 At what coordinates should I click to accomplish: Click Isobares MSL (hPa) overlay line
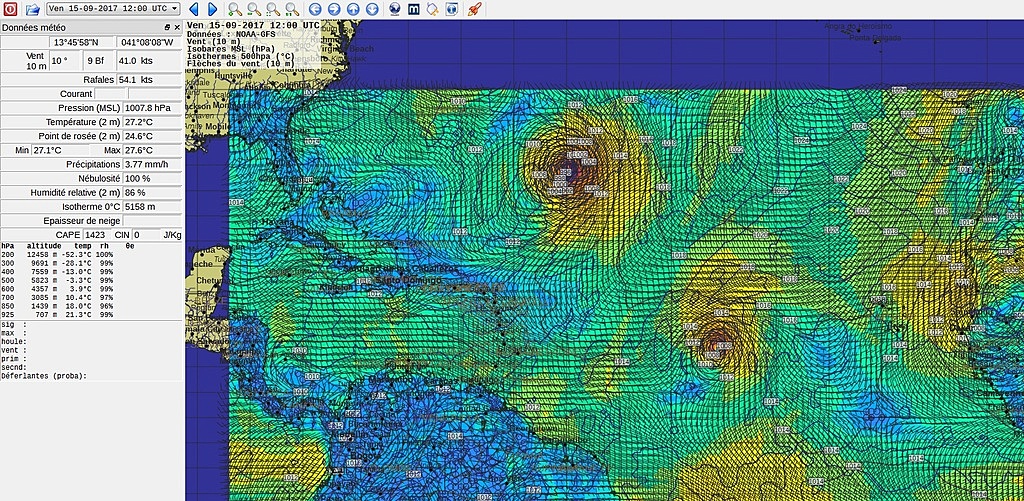(x=229, y=48)
